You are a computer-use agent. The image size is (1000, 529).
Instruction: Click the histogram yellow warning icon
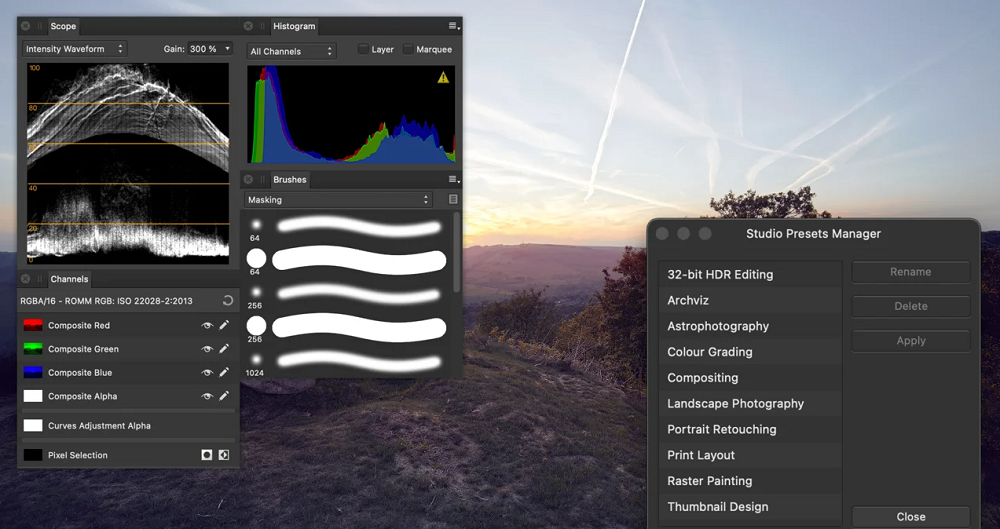coord(443,78)
